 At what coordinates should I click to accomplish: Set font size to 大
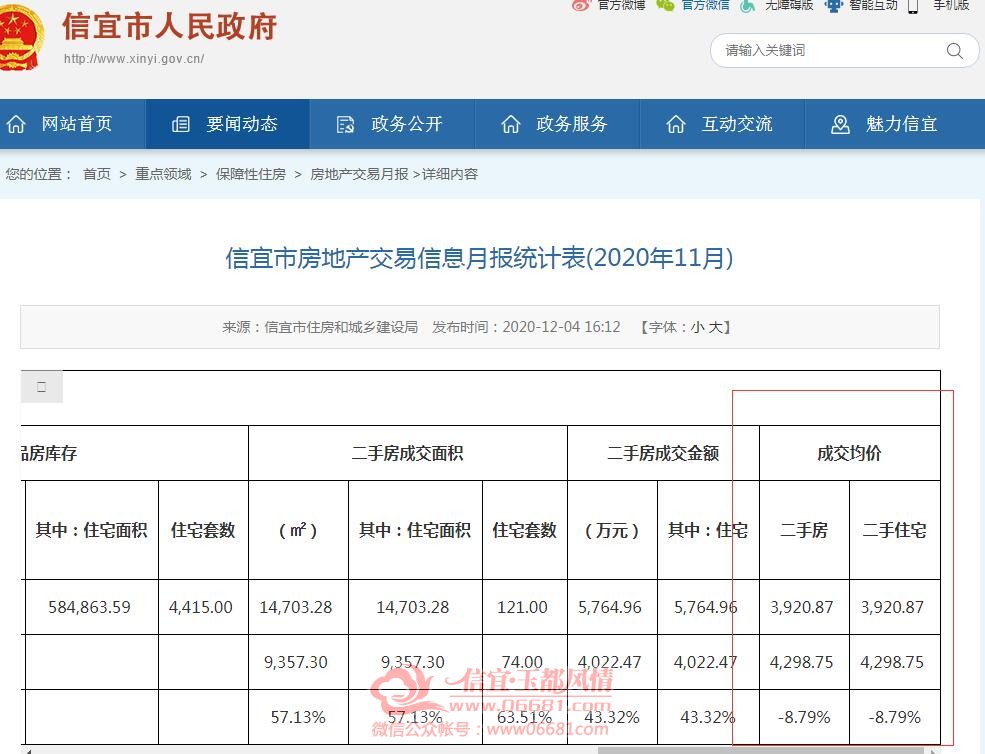click(715, 327)
